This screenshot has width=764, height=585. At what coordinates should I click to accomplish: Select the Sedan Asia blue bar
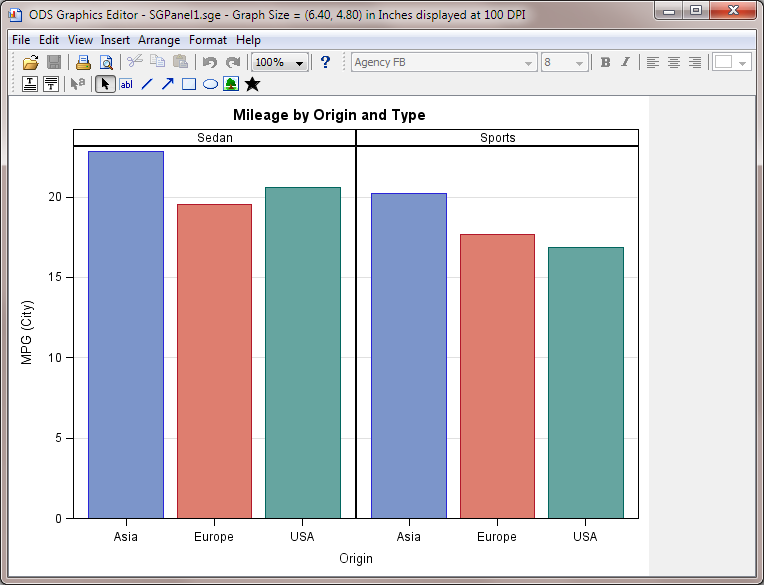point(126,335)
